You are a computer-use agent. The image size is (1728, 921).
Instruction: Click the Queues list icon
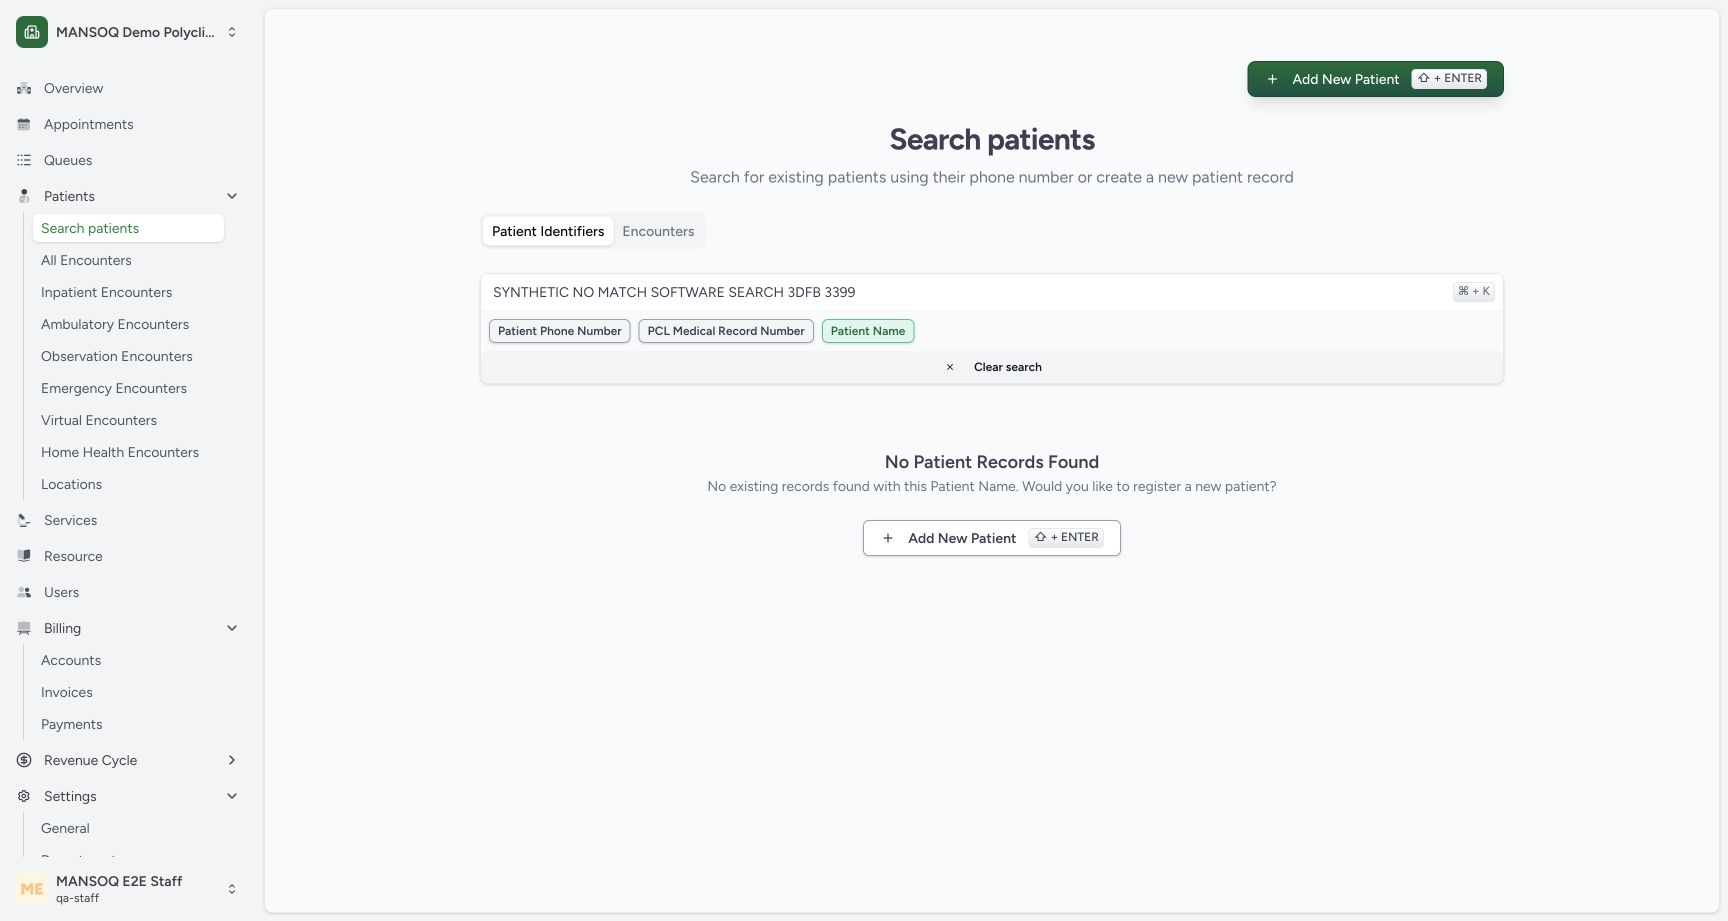24,160
